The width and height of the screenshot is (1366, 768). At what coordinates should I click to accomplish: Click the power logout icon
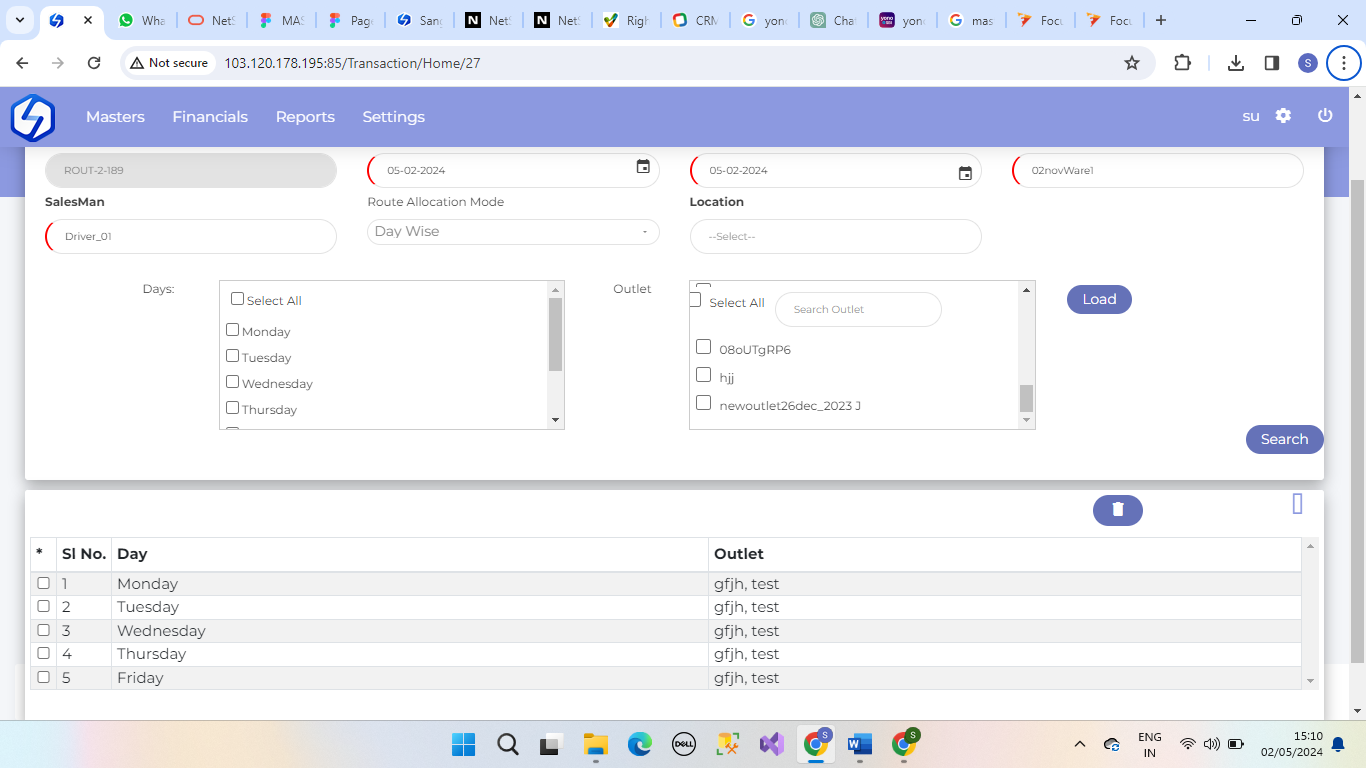[x=1325, y=116]
